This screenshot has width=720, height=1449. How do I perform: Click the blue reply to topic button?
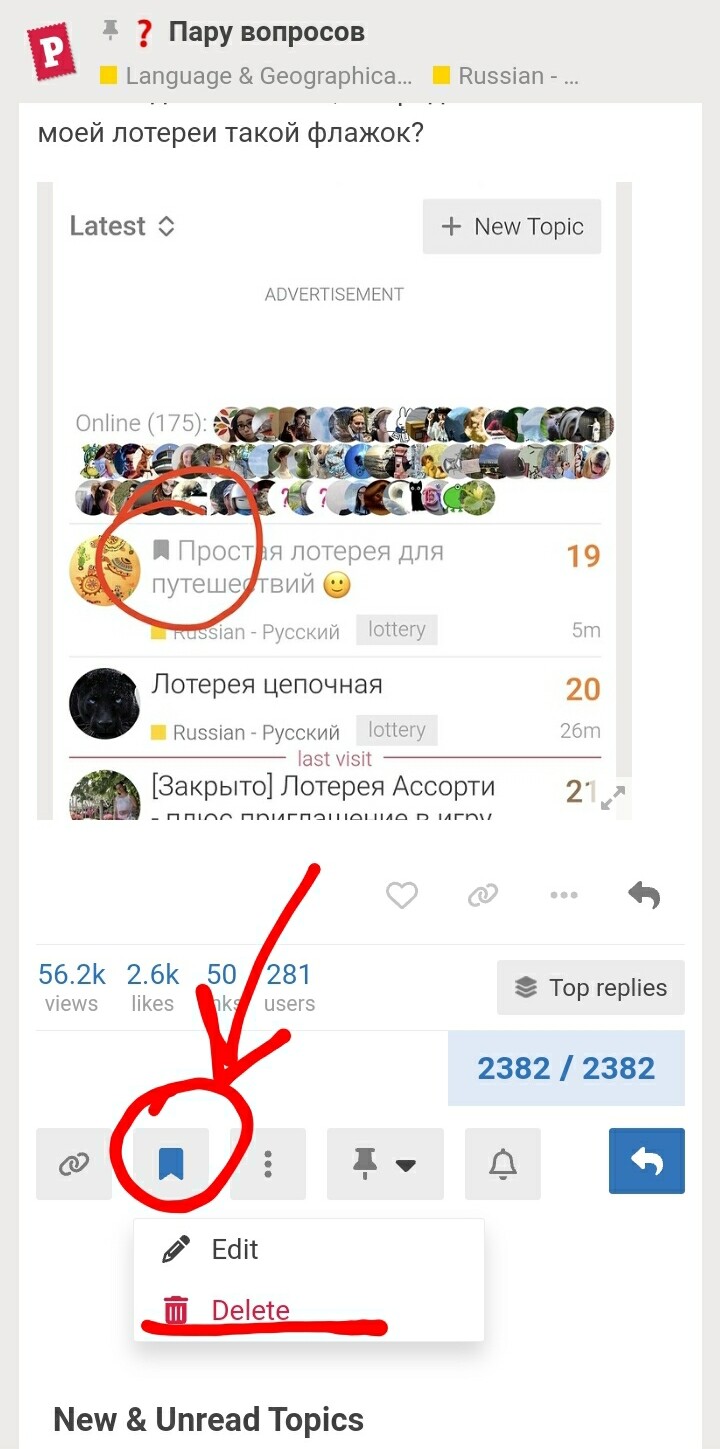coord(647,1161)
